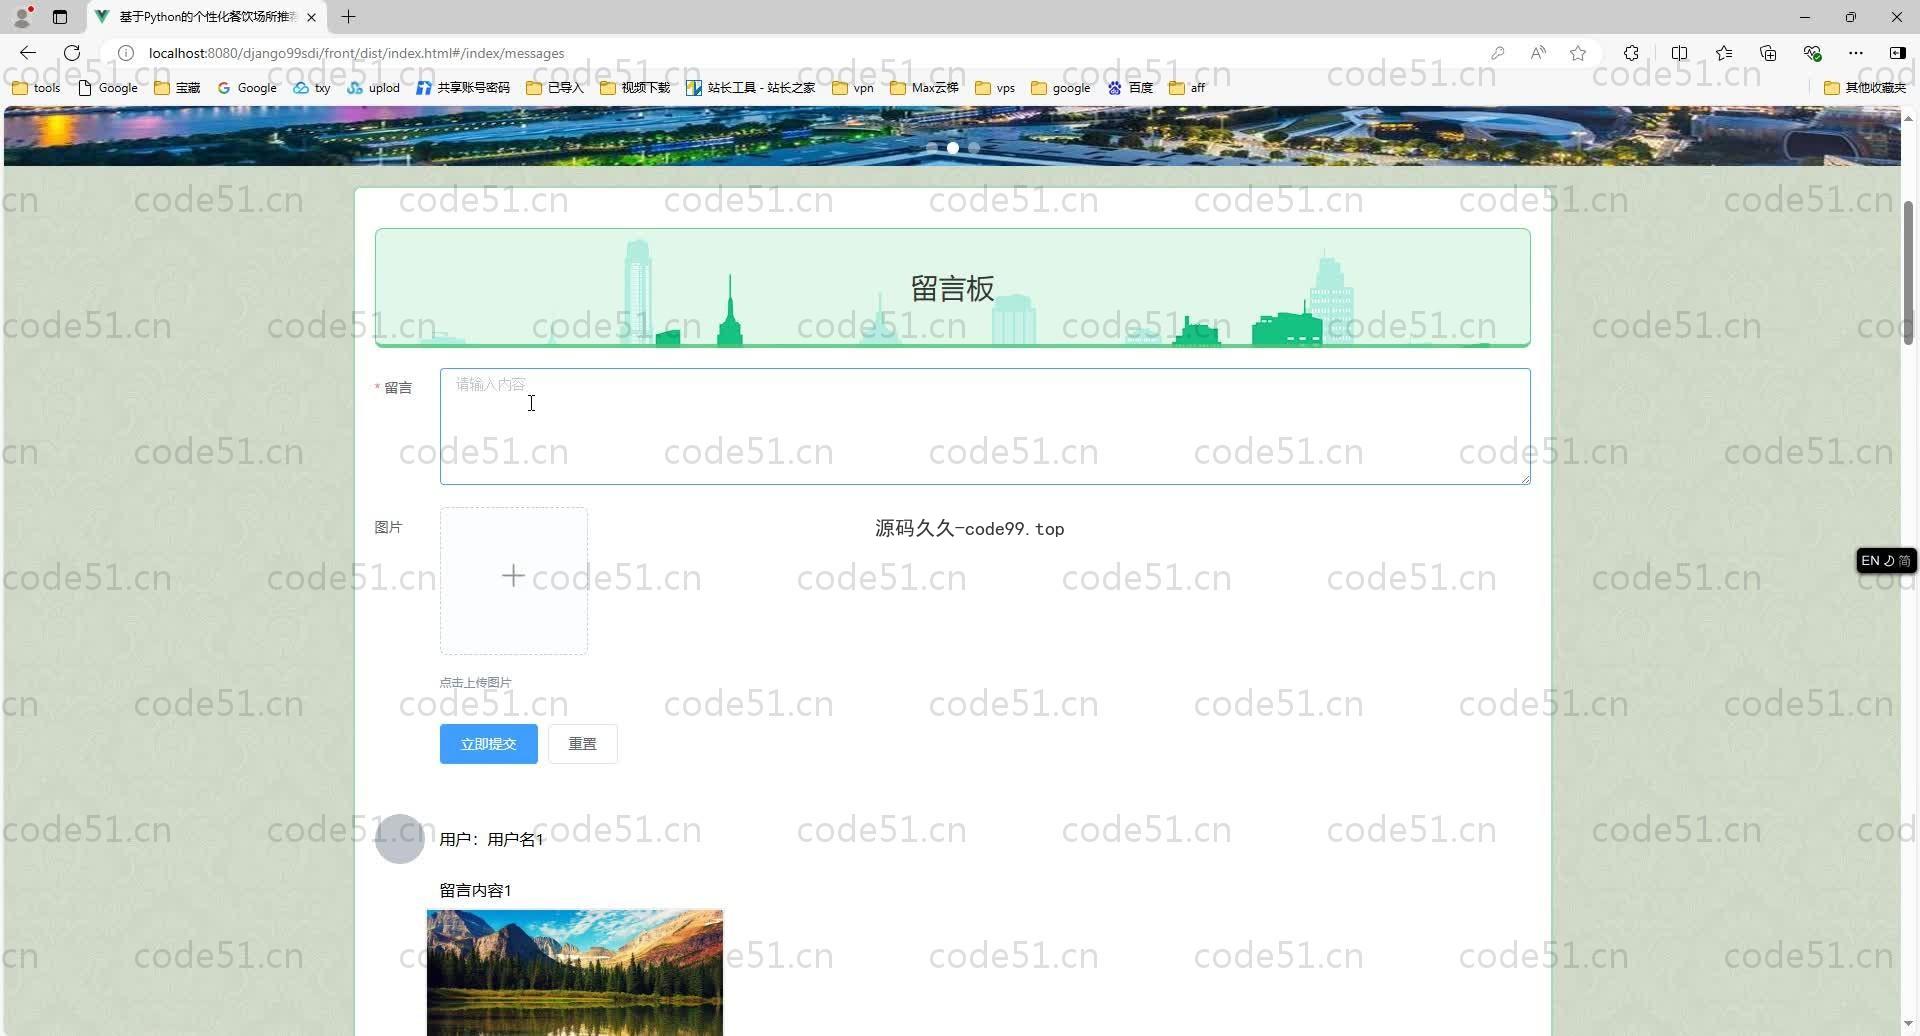Select the Python project browser tab

coord(207,17)
